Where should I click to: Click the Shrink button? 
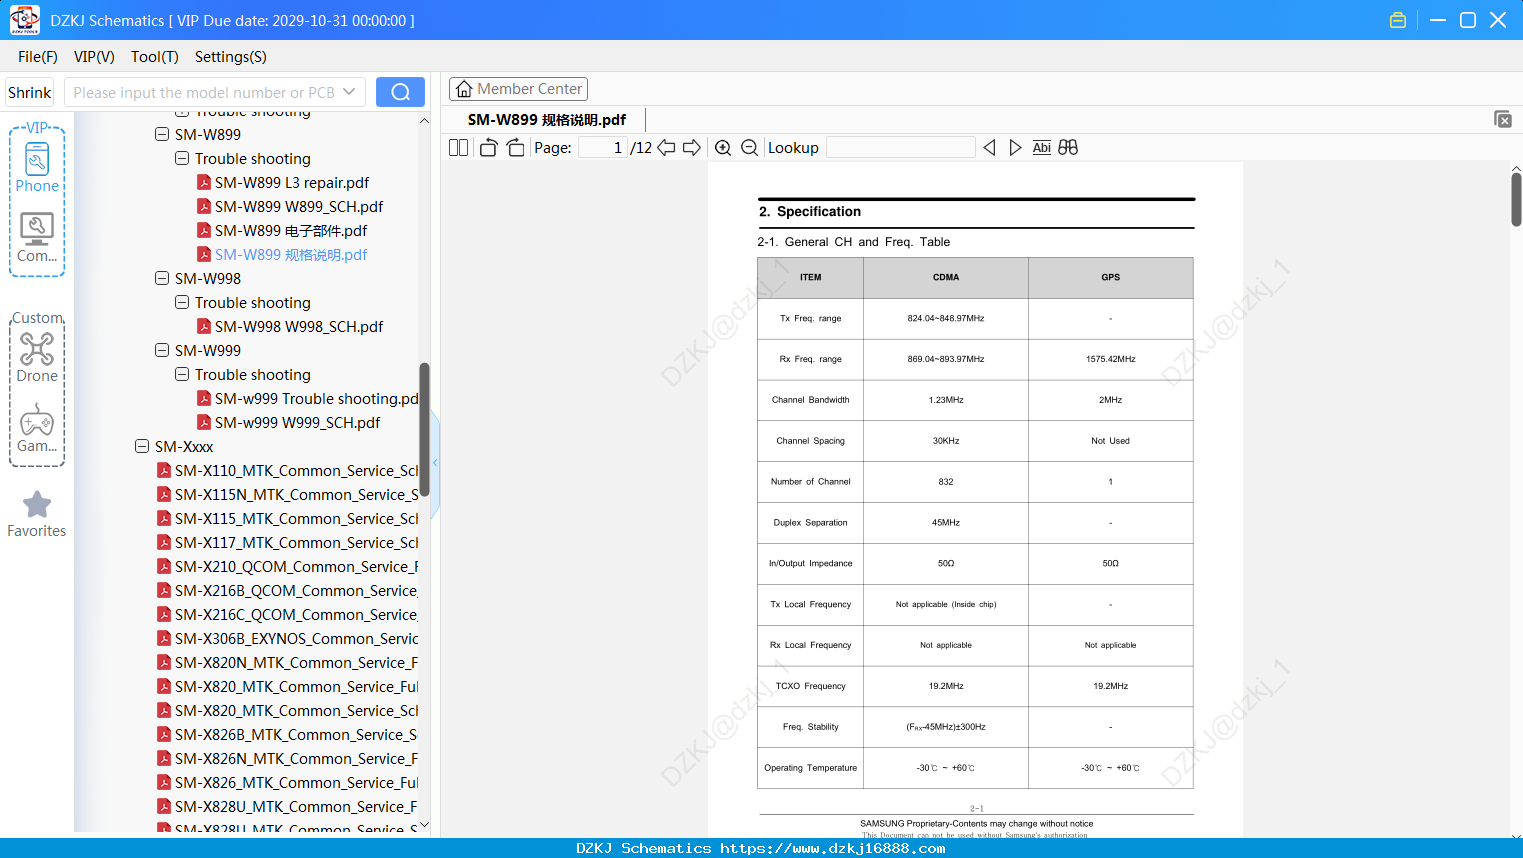click(30, 92)
